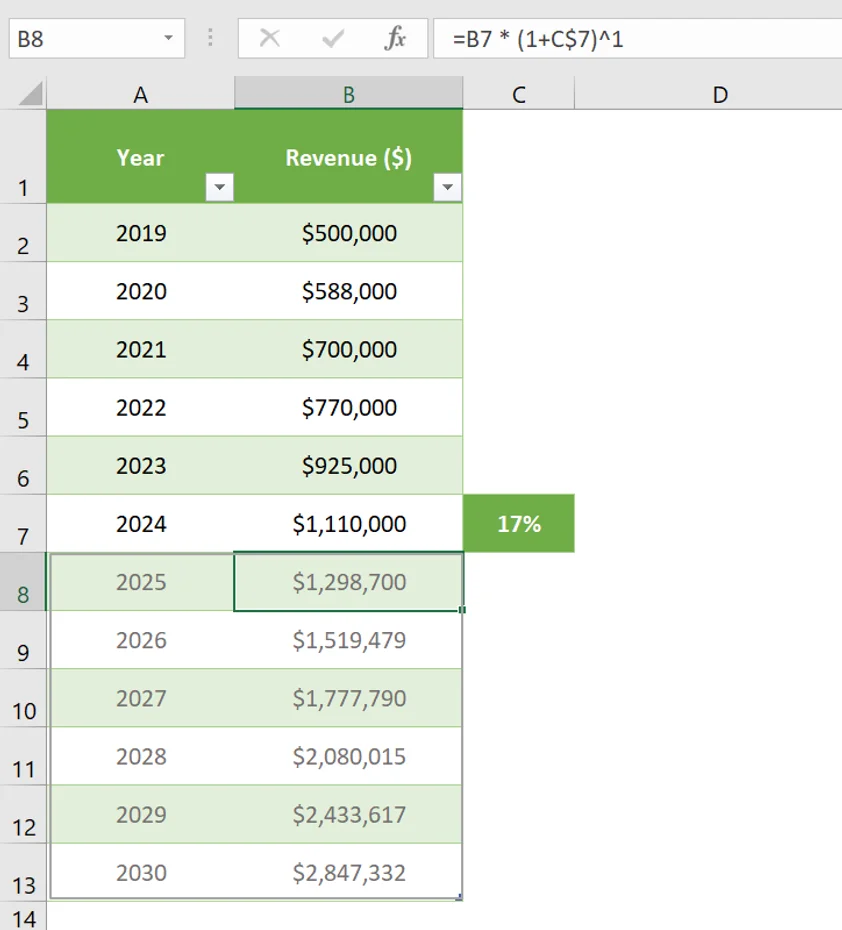The height and width of the screenshot is (930, 842).
Task: Open the Name Box dropdown arrow
Action: (166, 39)
